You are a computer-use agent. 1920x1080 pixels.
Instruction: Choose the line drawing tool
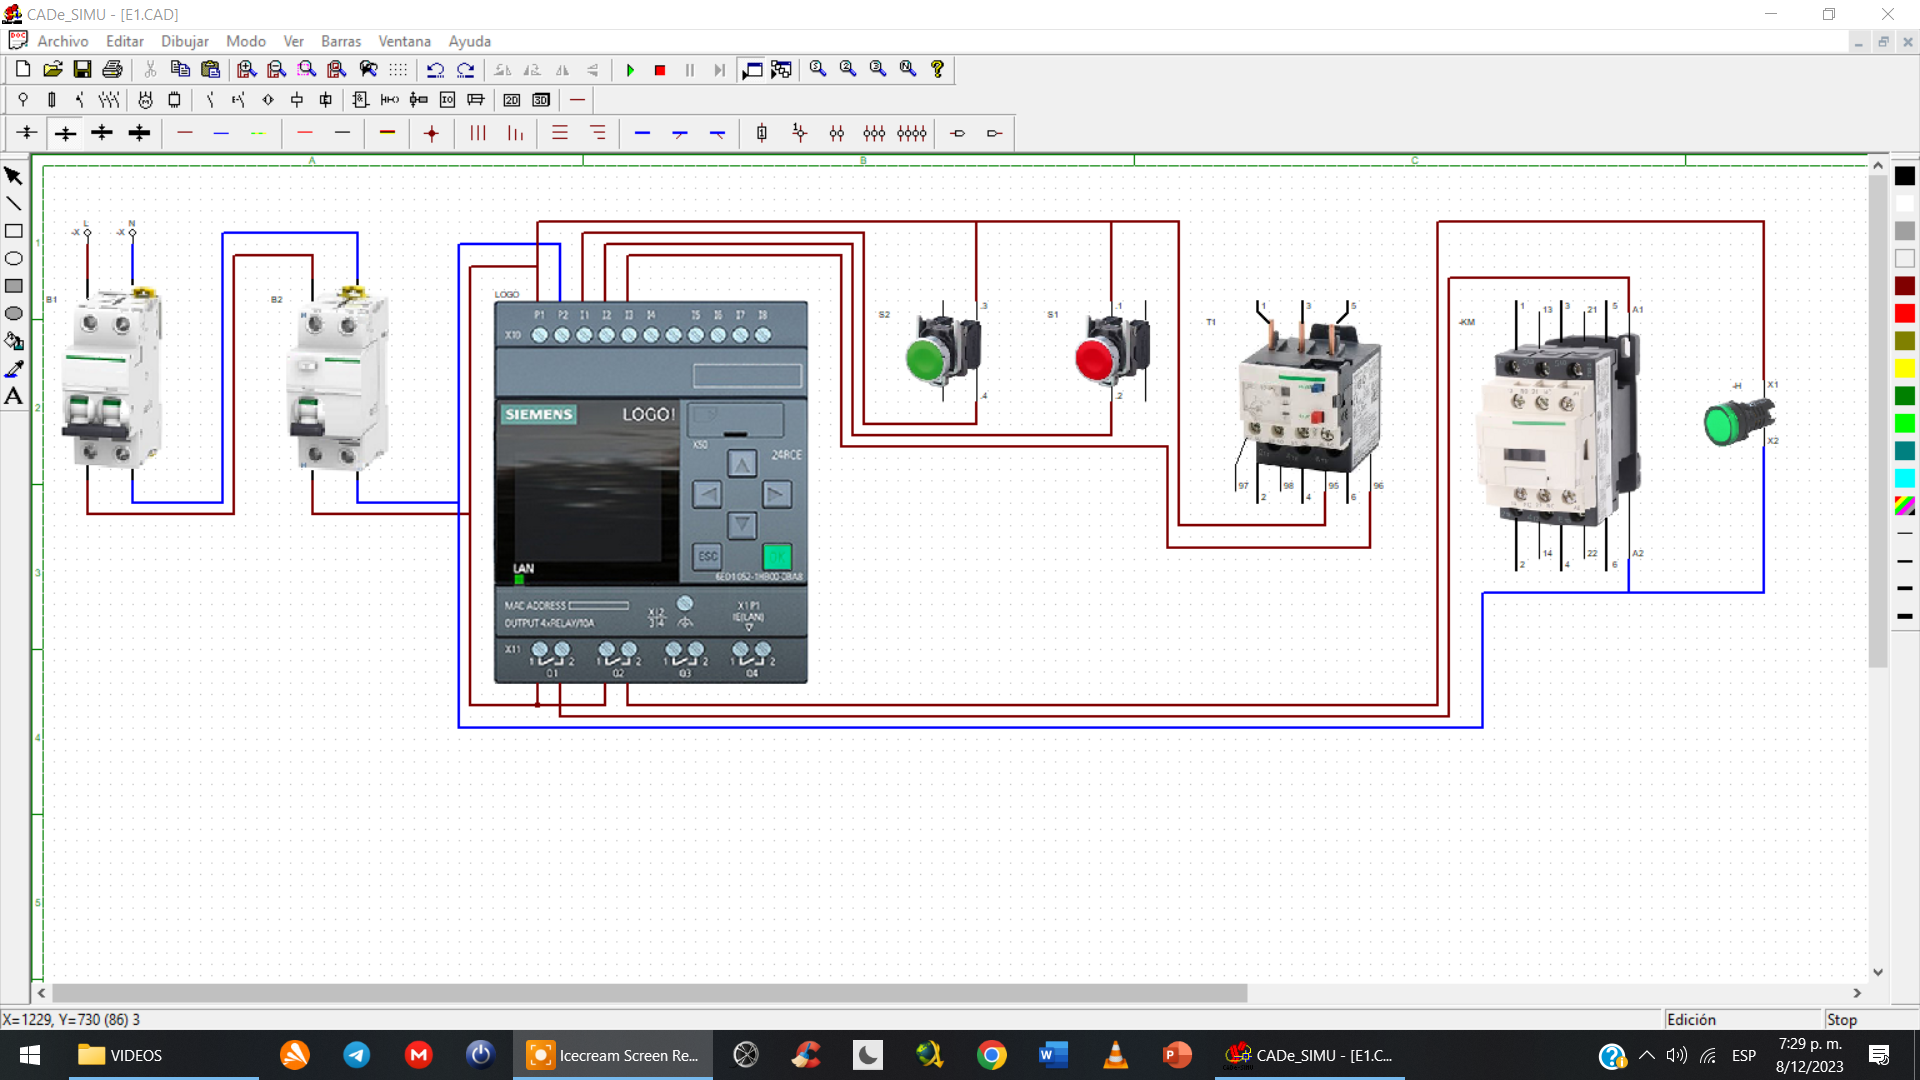[14, 203]
